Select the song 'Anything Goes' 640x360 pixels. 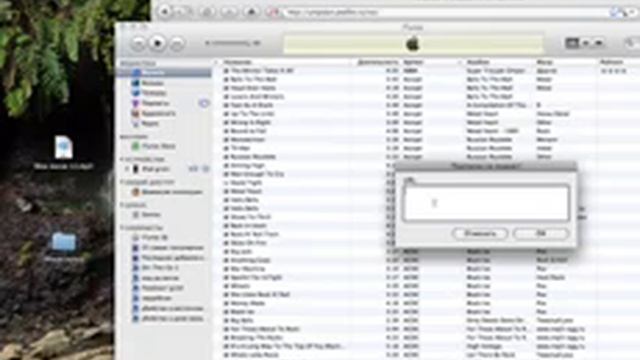click(250, 260)
